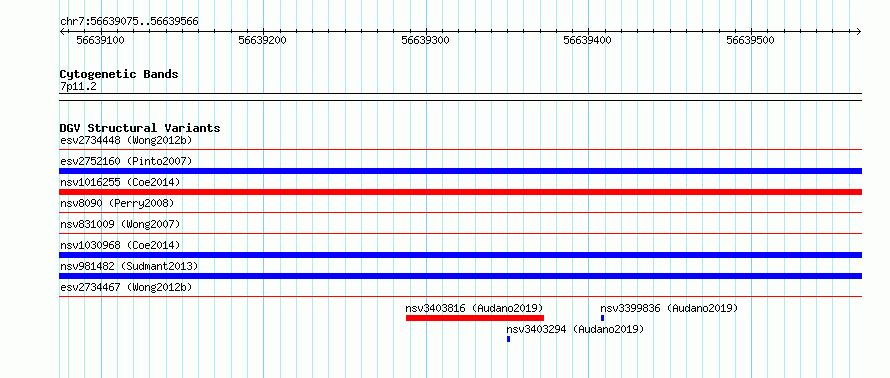This screenshot has height=378, width=890.
Task: Click the esv2734467 (Wong2012b) variant label
Action: coord(126,287)
